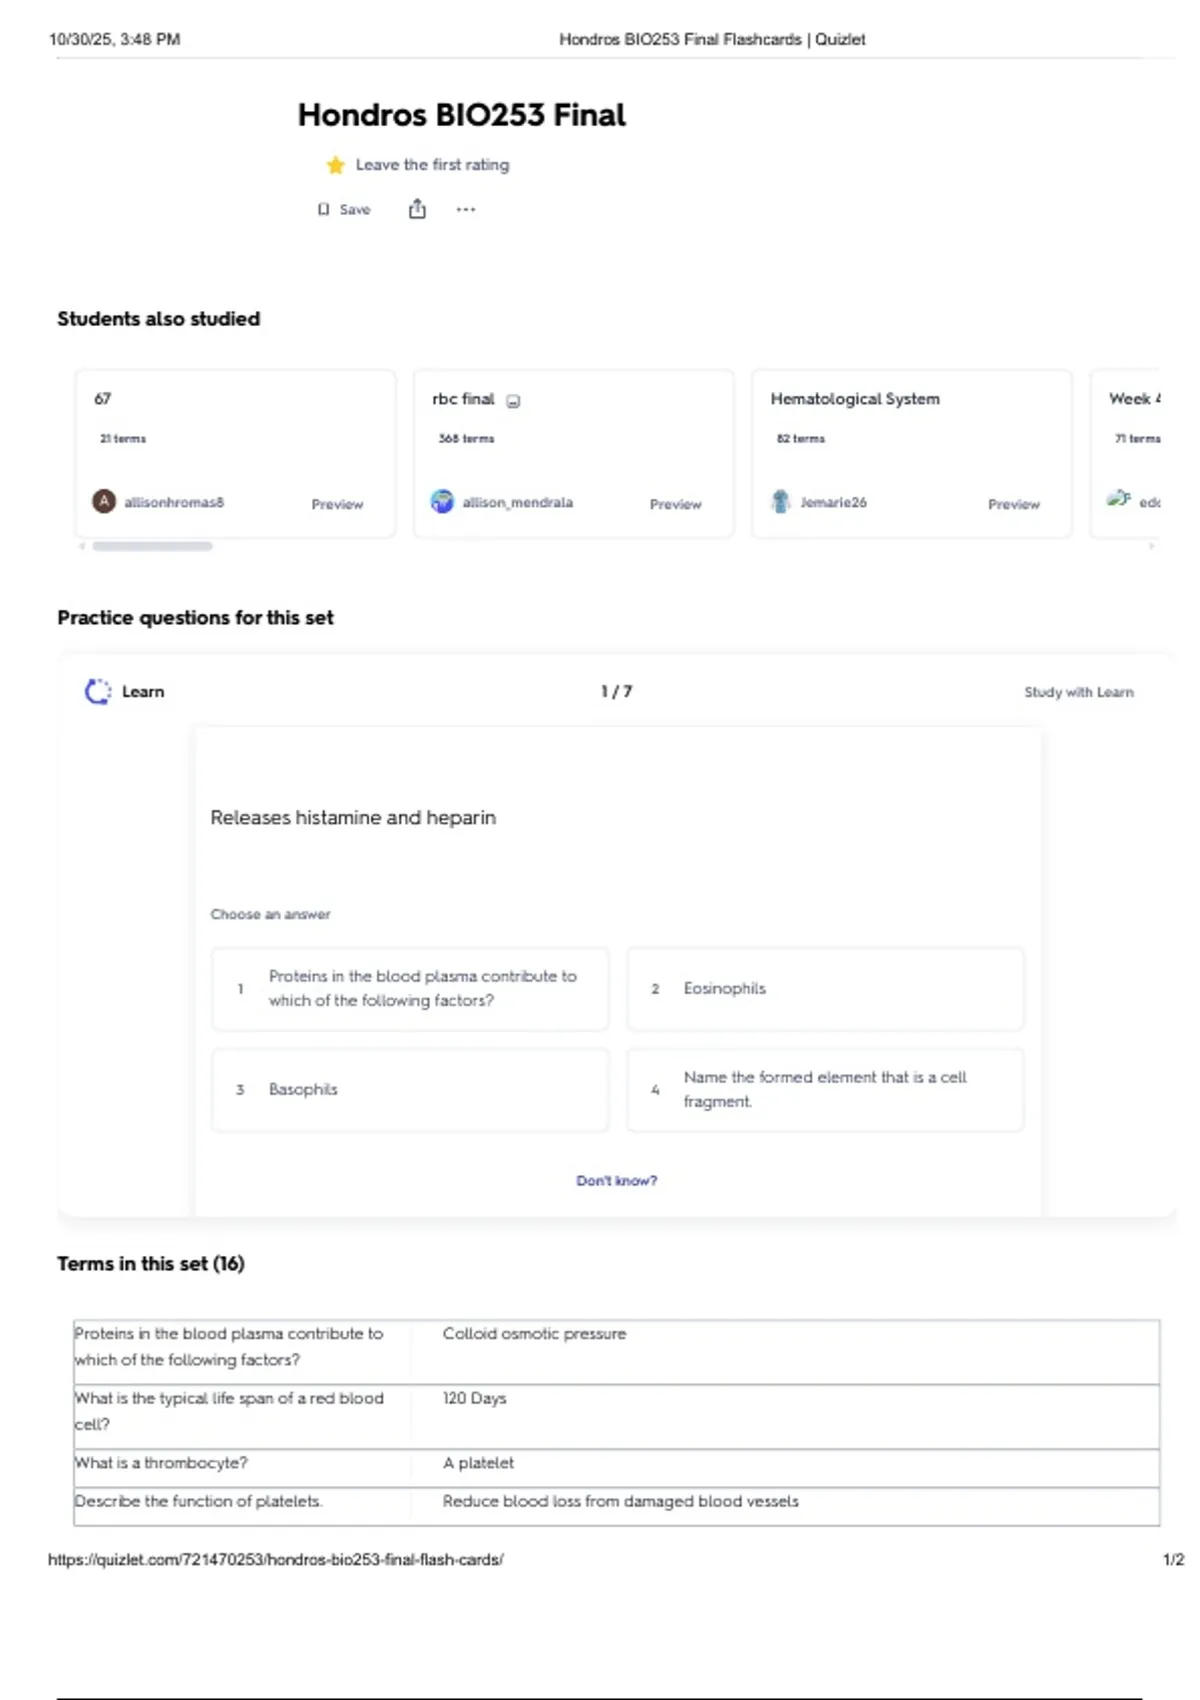Preview the rbc final set

(676, 504)
